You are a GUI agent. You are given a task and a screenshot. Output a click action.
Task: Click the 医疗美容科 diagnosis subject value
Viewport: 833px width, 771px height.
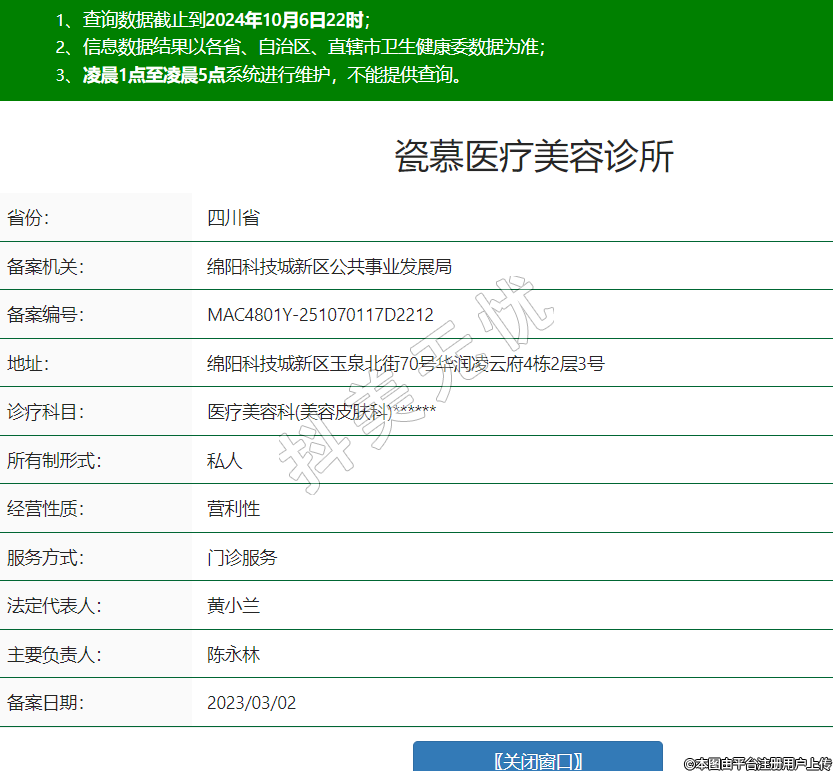(x=321, y=412)
